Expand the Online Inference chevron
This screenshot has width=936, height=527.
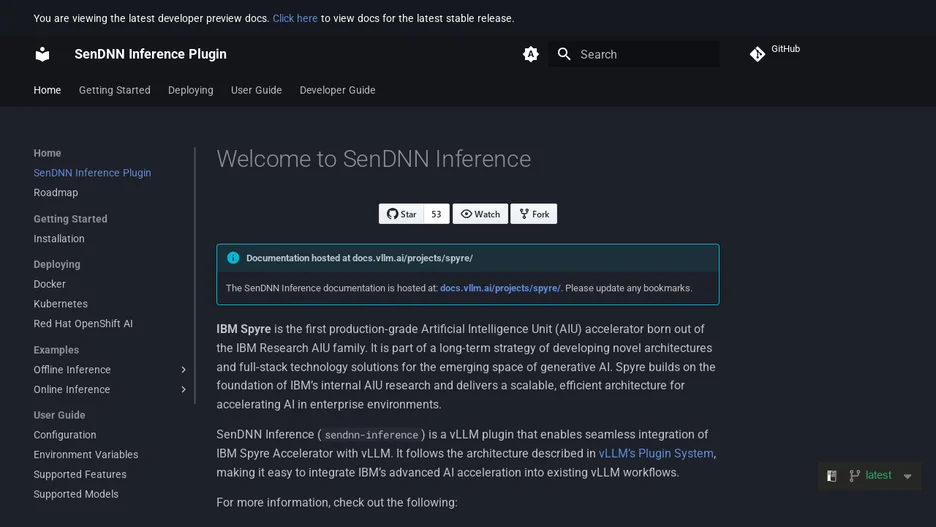[x=183, y=389]
